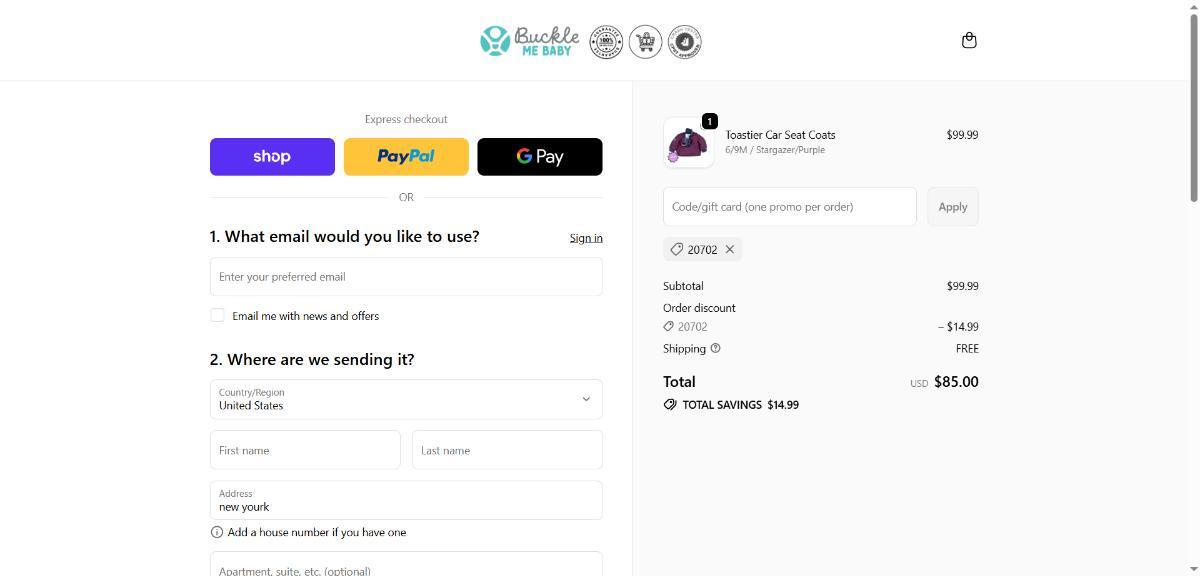Pay with Shop Pay express checkout
This screenshot has height=576, width=1200.
(x=272, y=157)
